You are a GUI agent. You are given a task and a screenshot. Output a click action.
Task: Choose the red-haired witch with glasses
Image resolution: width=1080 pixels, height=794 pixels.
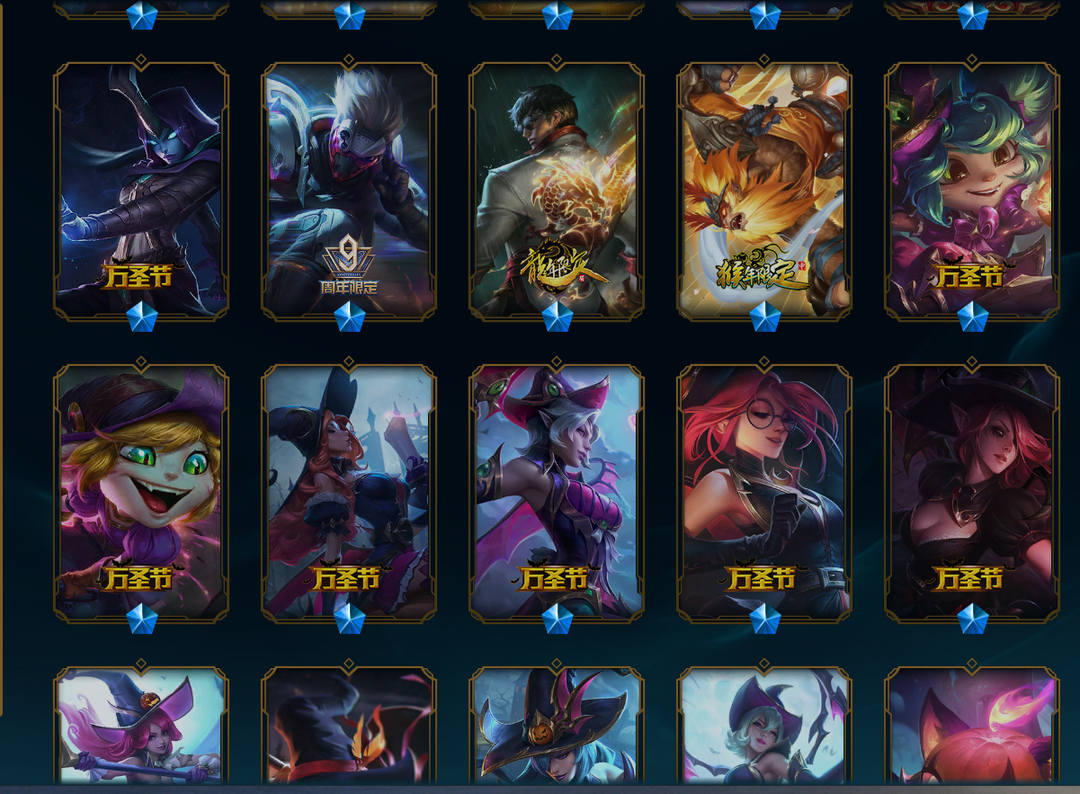point(765,492)
